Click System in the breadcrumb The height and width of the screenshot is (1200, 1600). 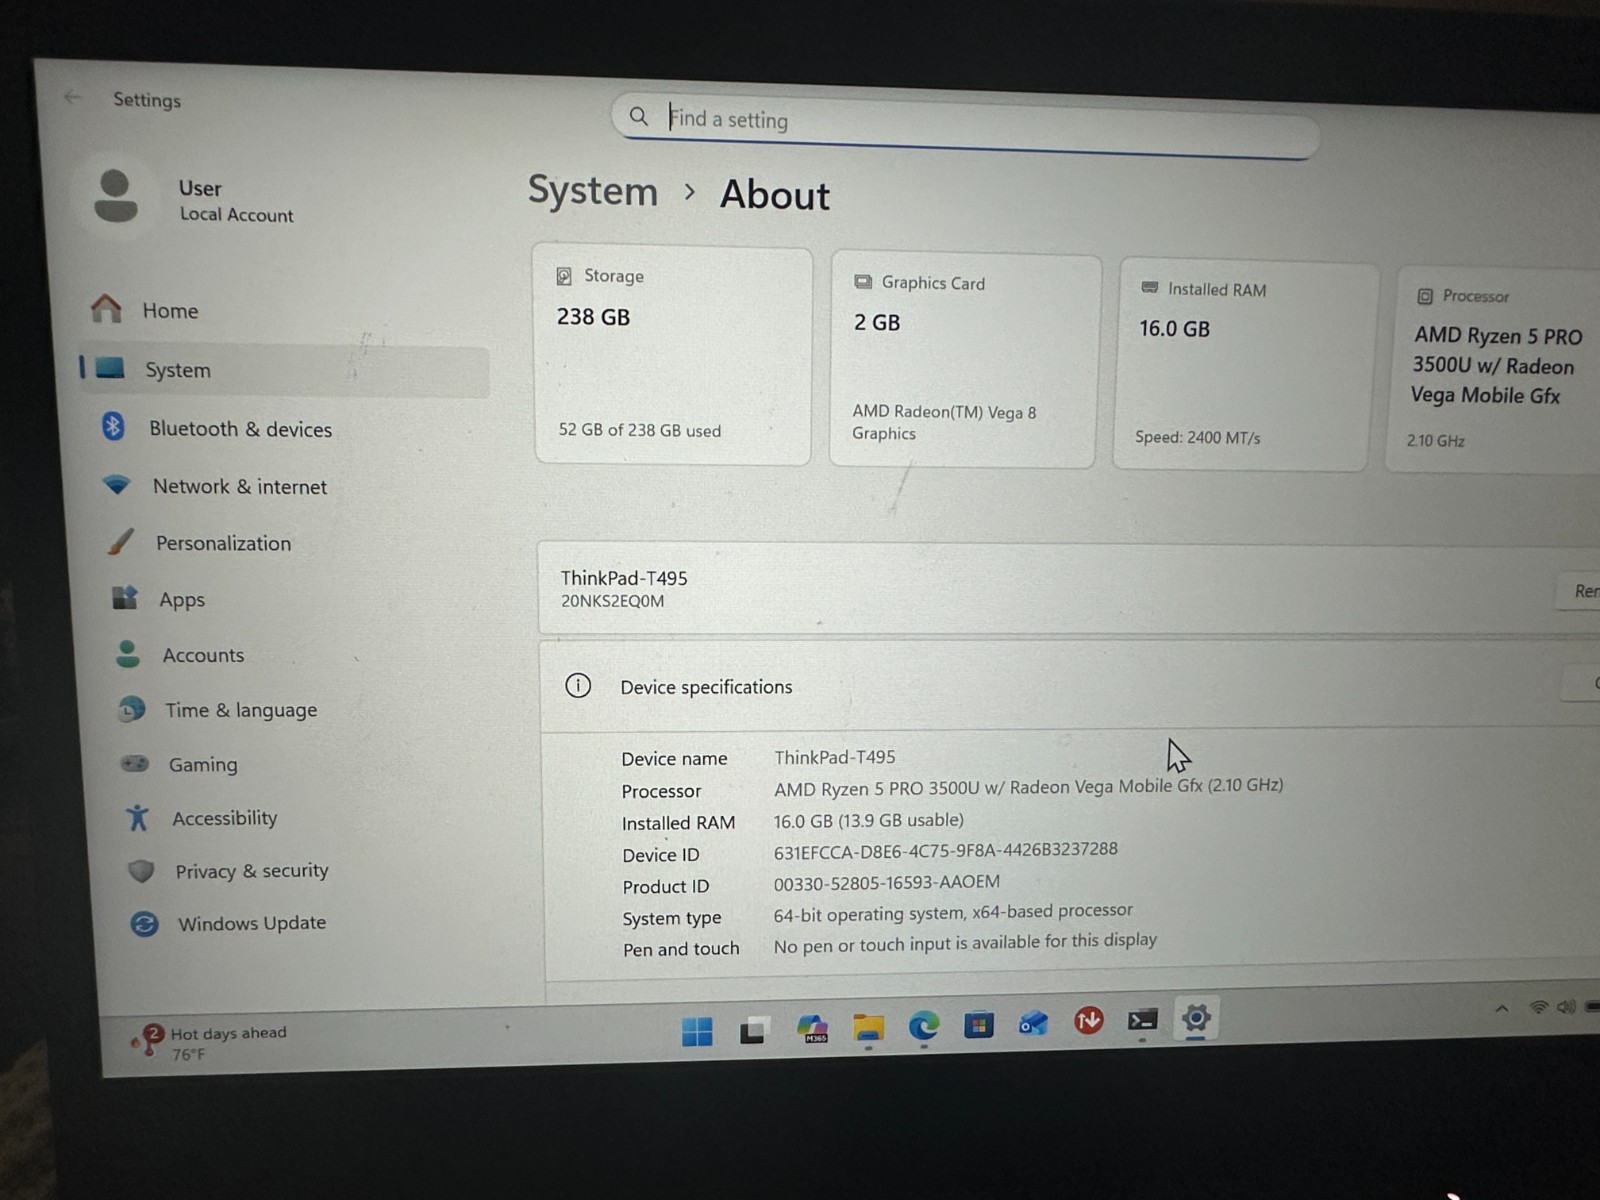[593, 190]
